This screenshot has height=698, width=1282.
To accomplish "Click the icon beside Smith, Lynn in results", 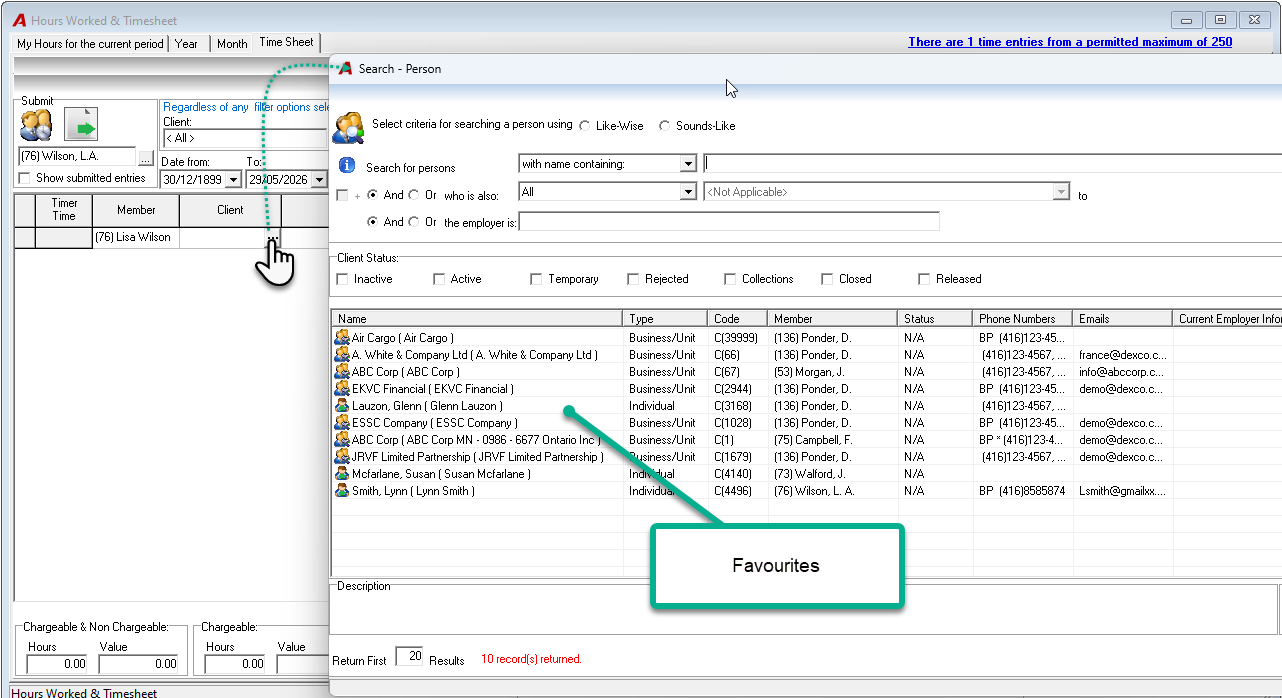I will [x=342, y=491].
